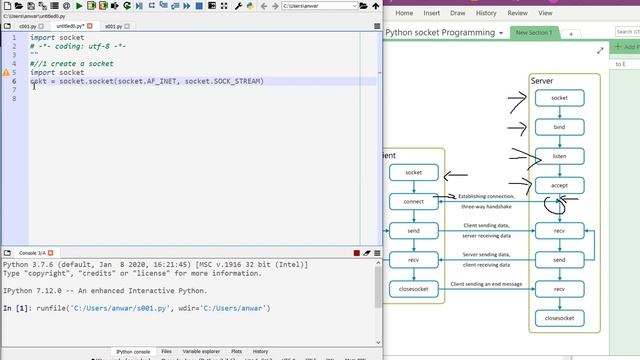This screenshot has height=360, width=640.
Task: Add a new OneNote section with plus
Action: point(571,34)
